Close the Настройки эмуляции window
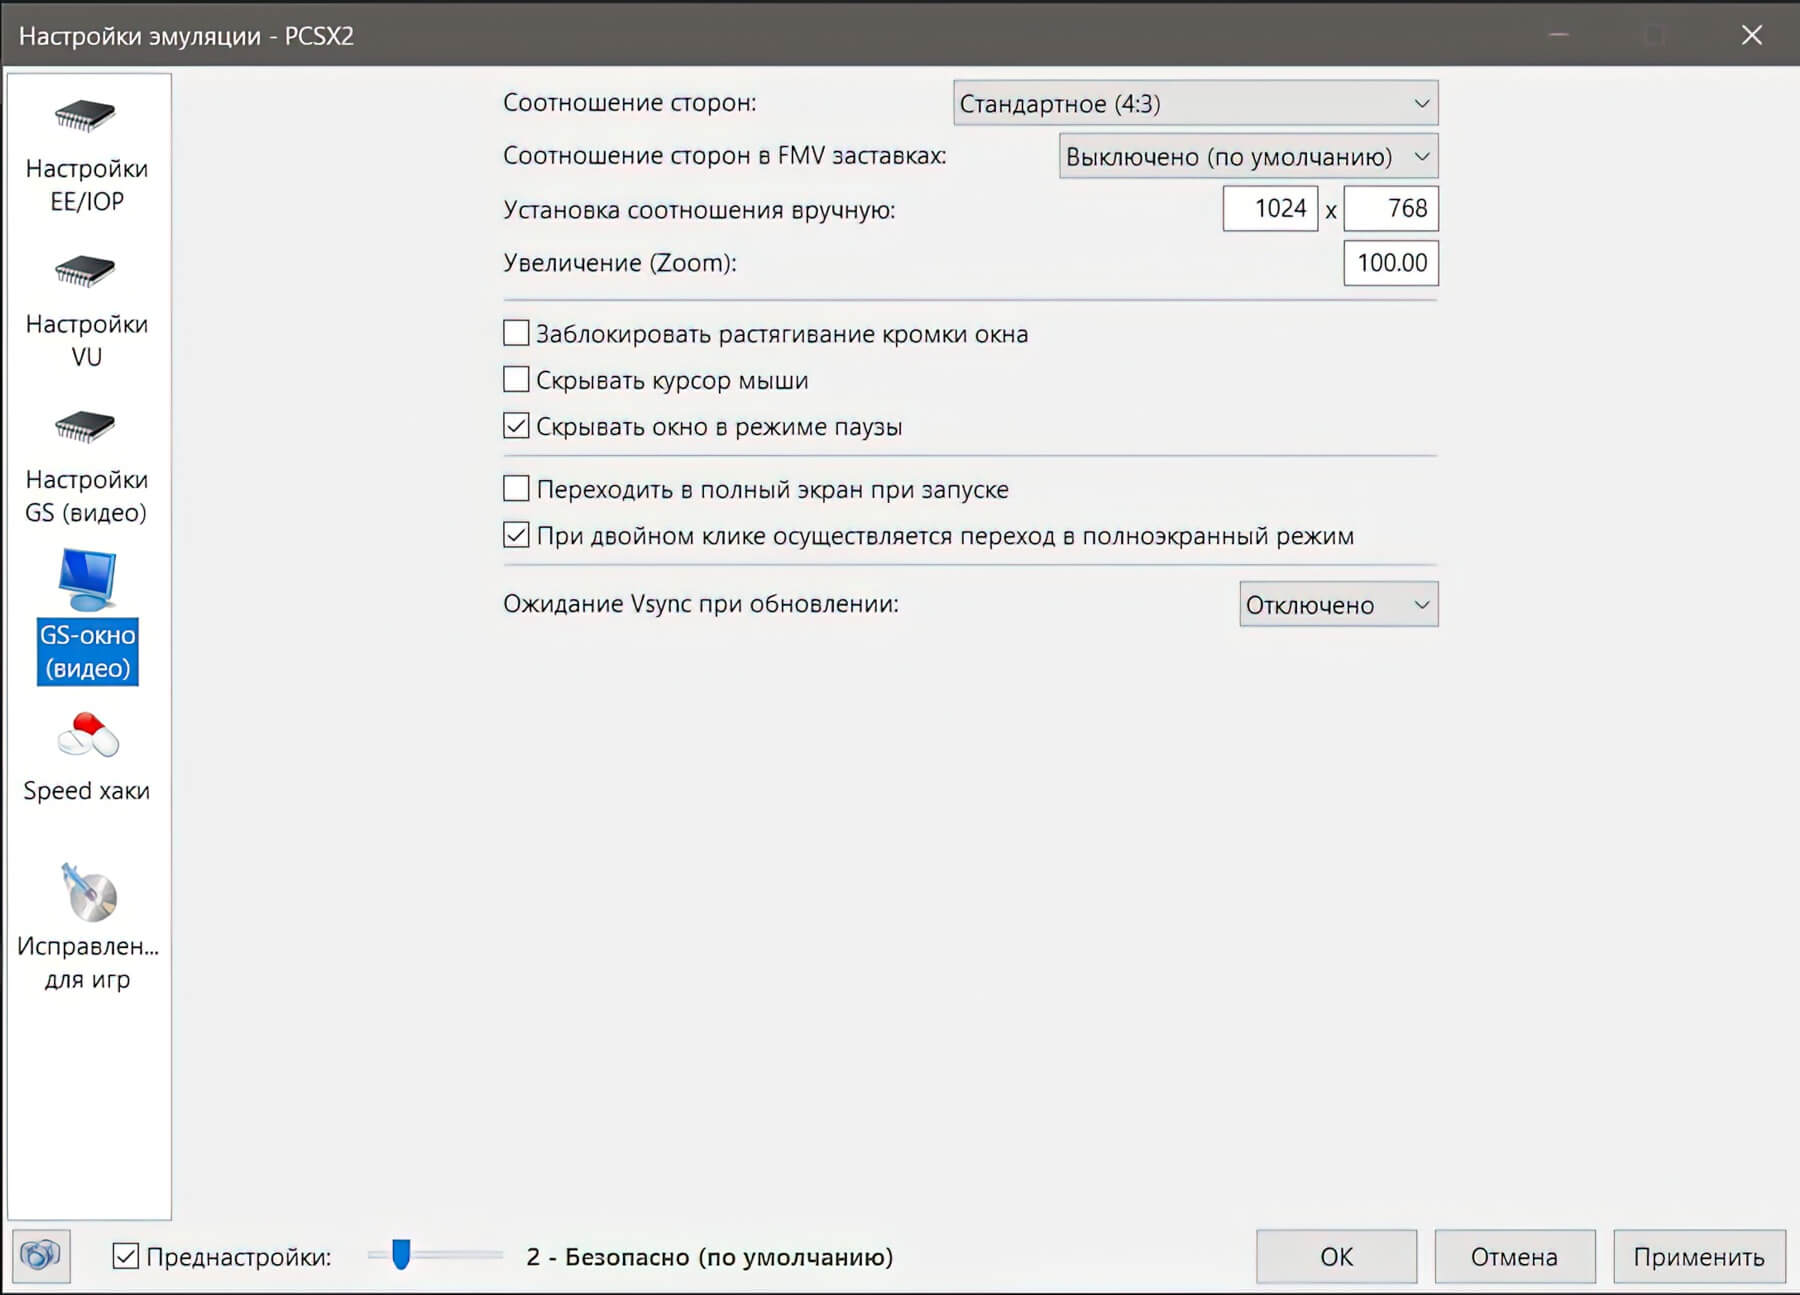The height and width of the screenshot is (1295, 1800). [x=1752, y=35]
